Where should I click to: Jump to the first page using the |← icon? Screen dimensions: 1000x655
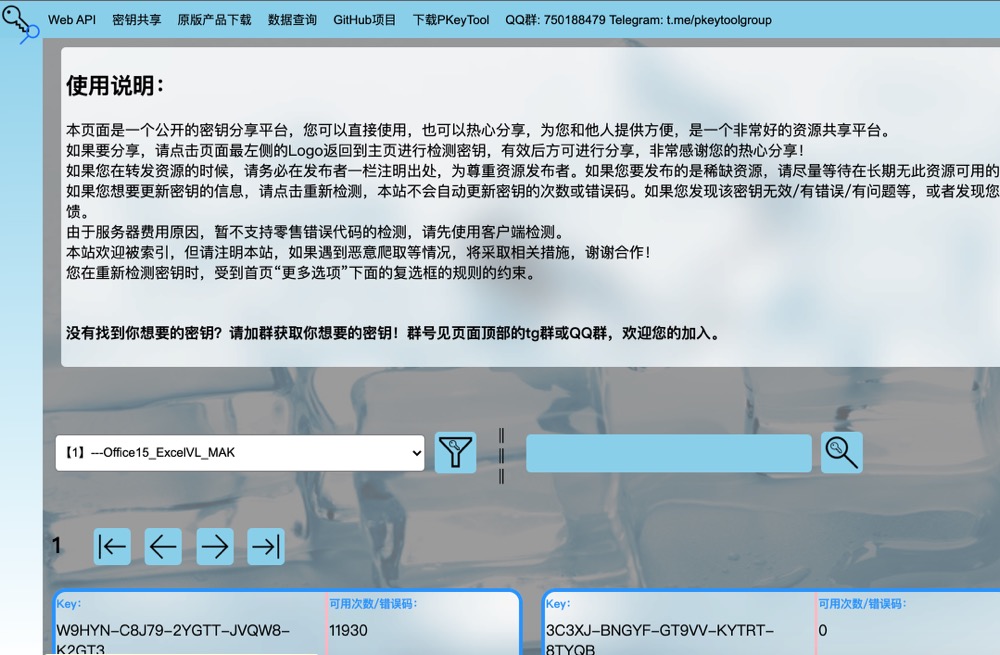coord(111,546)
